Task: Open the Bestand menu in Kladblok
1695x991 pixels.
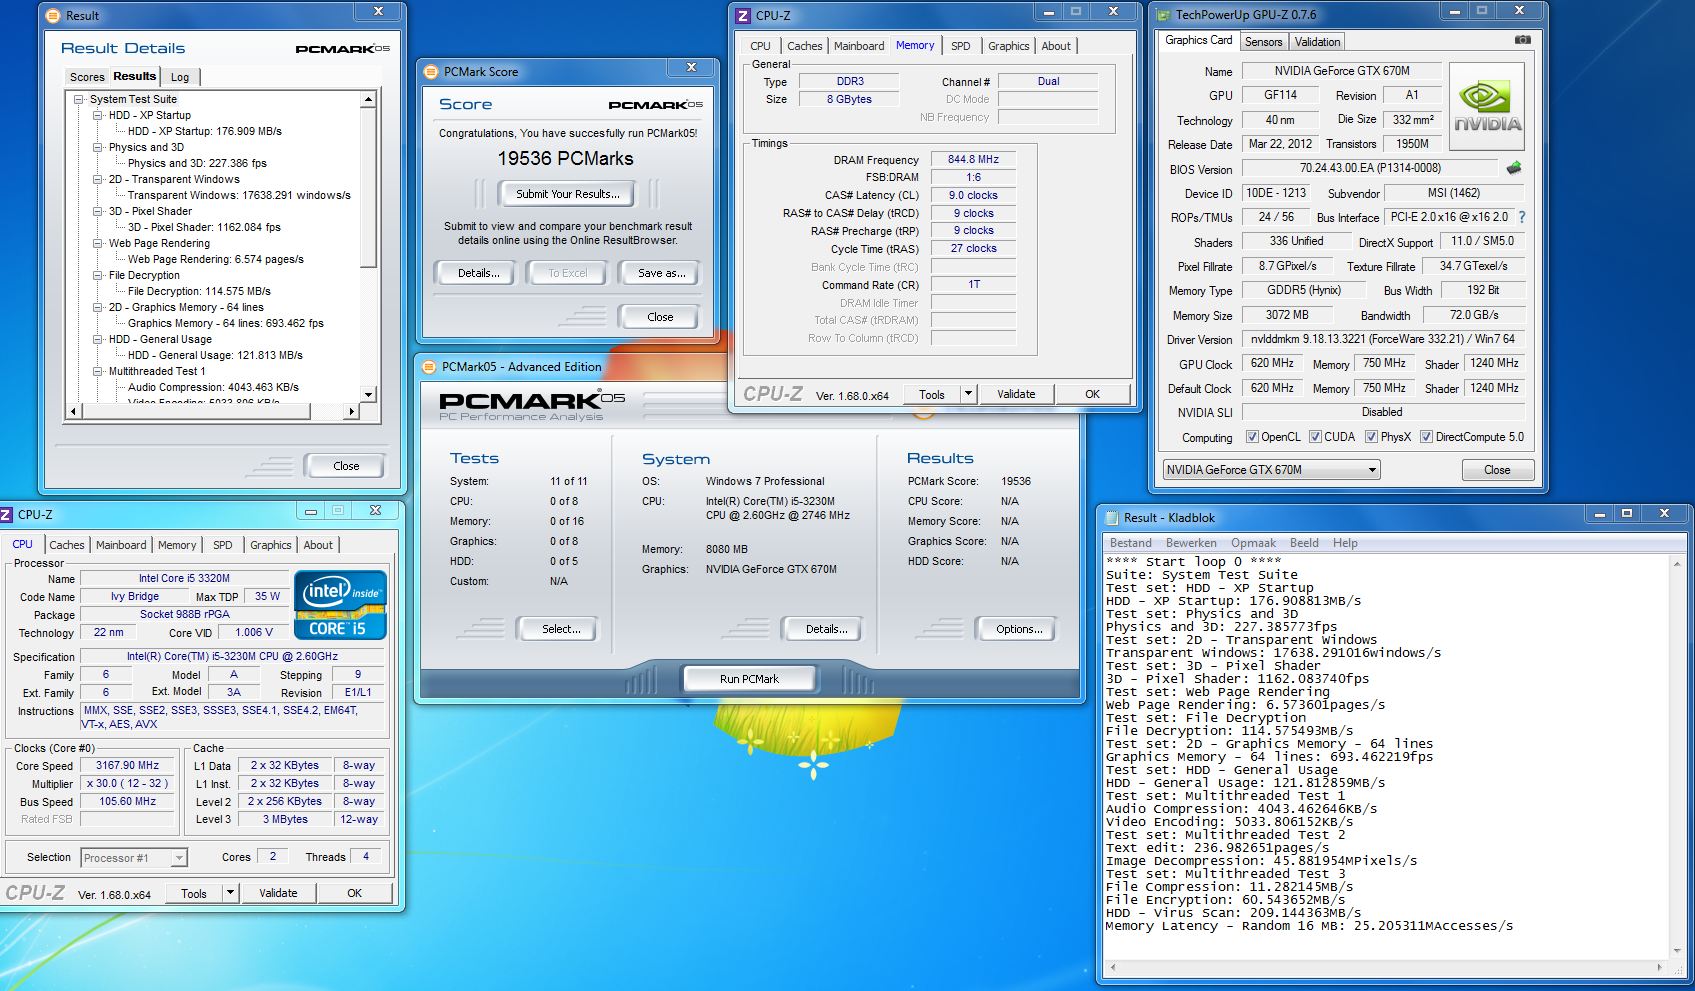Action: pyautogui.click(x=1131, y=543)
